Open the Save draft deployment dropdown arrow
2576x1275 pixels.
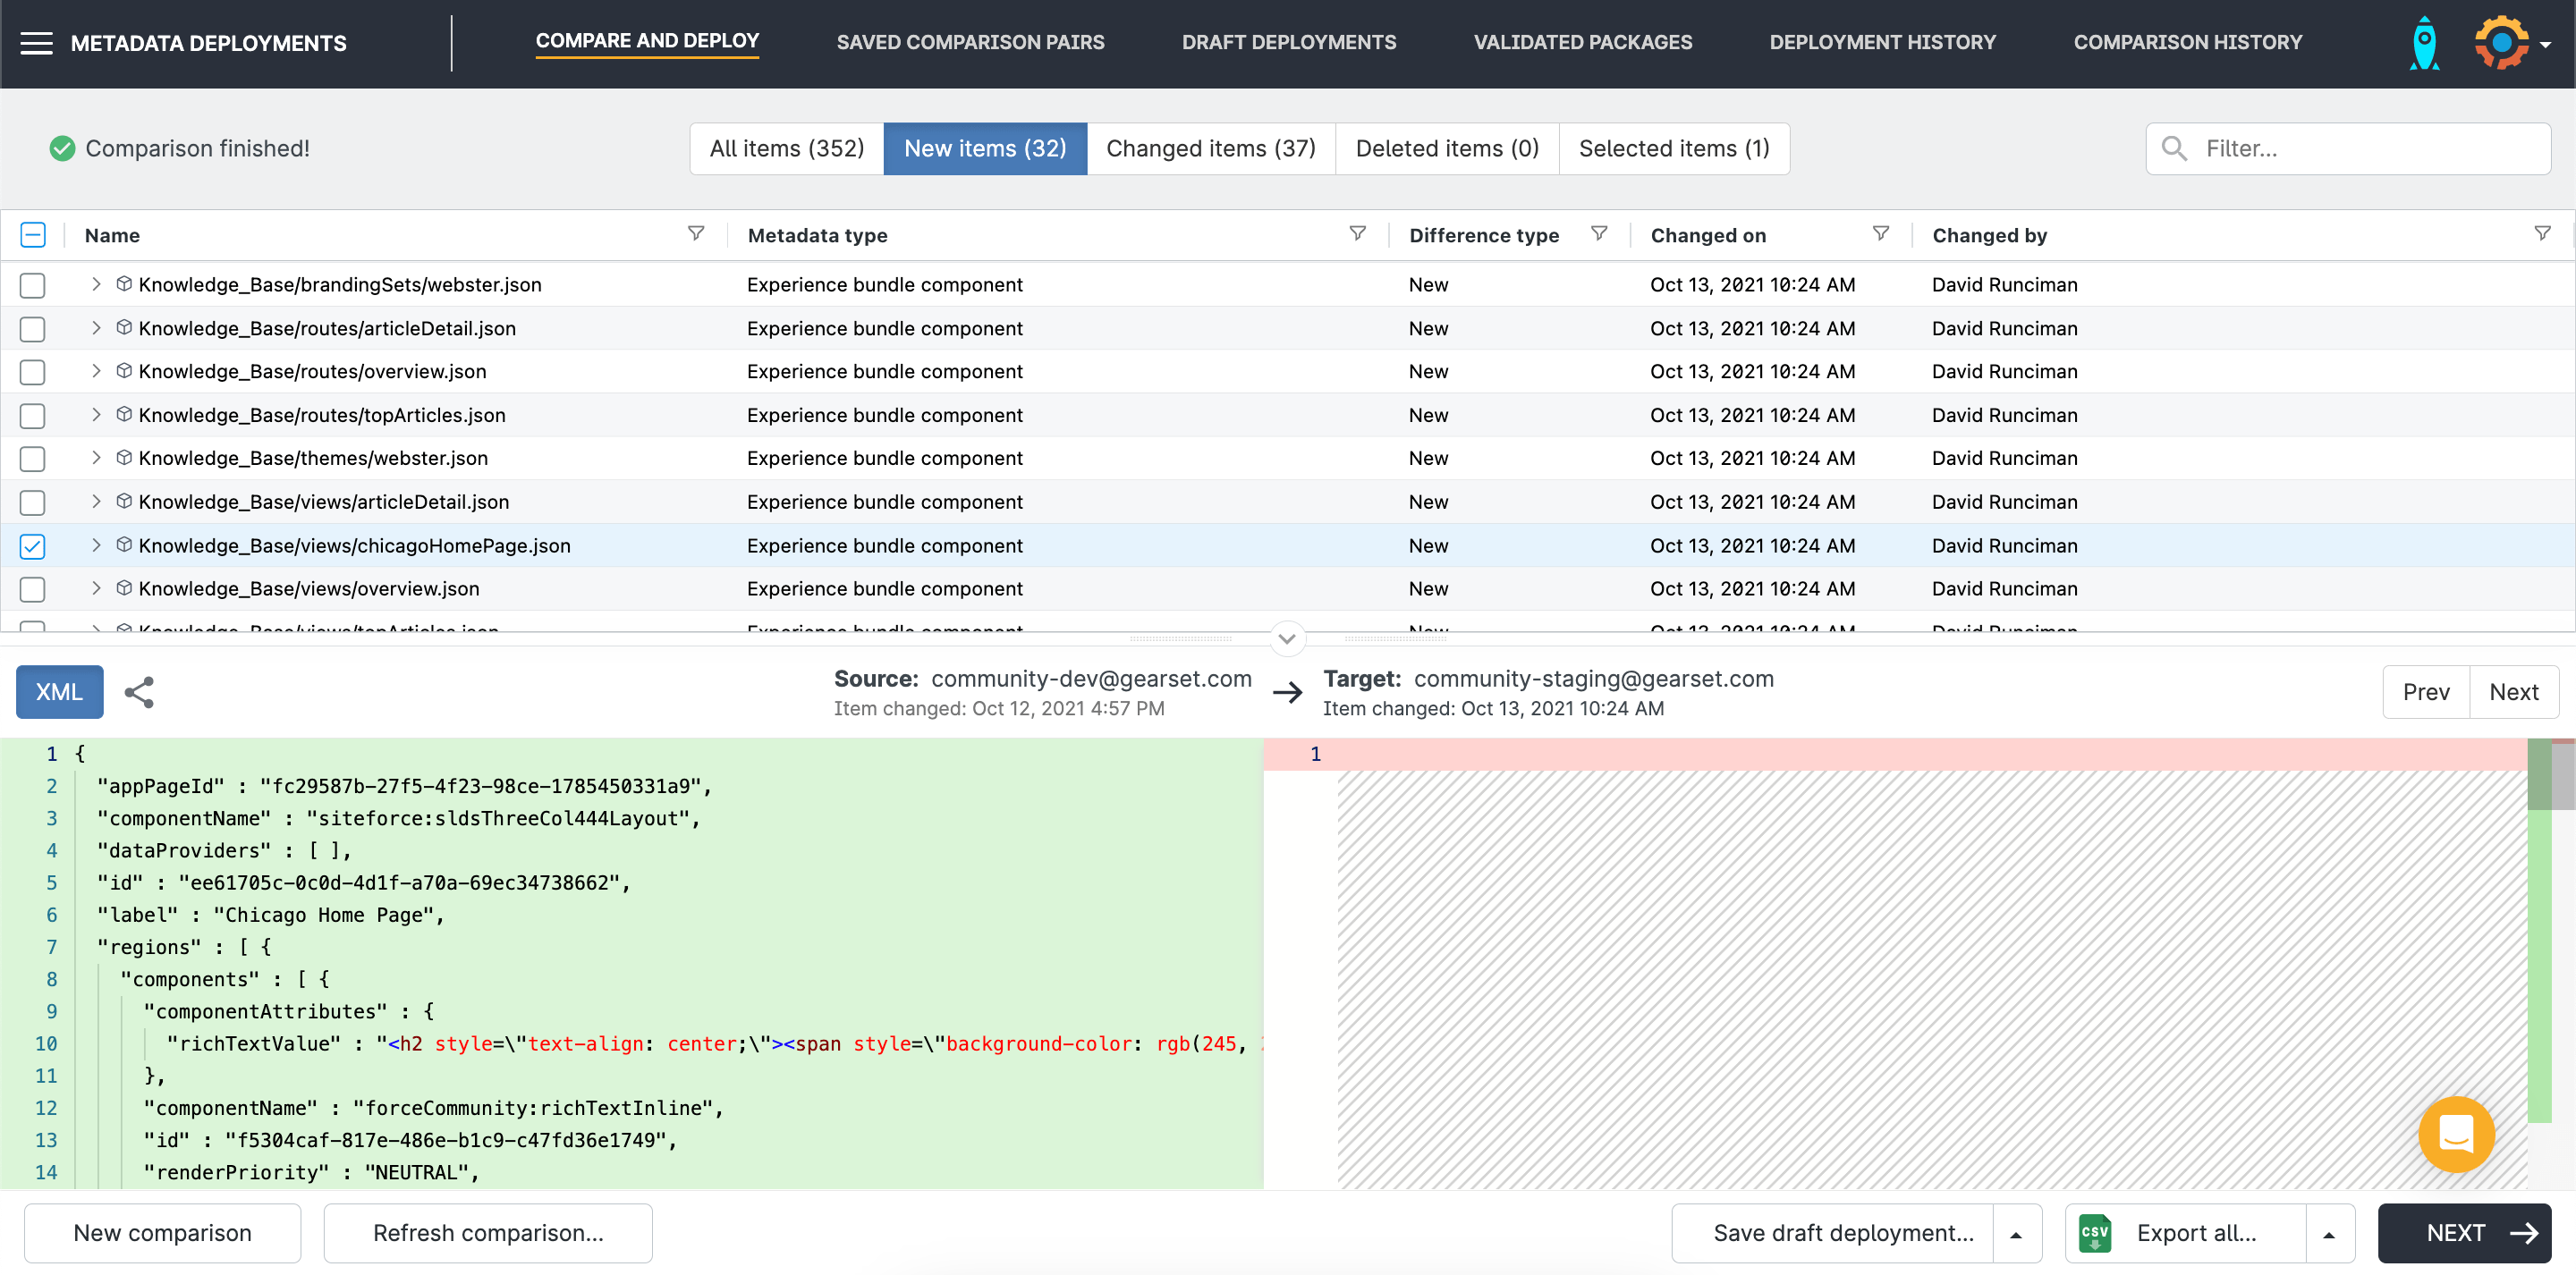point(2016,1234)
